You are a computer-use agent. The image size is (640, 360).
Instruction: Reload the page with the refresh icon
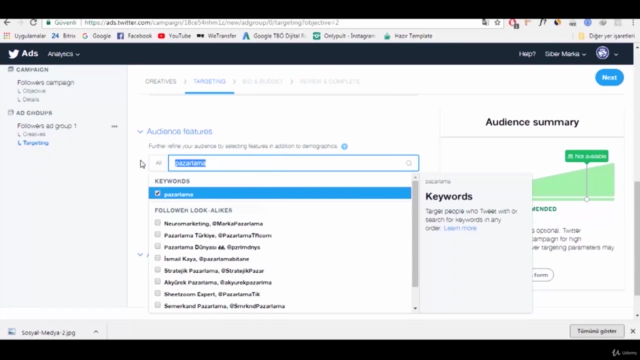33,22
